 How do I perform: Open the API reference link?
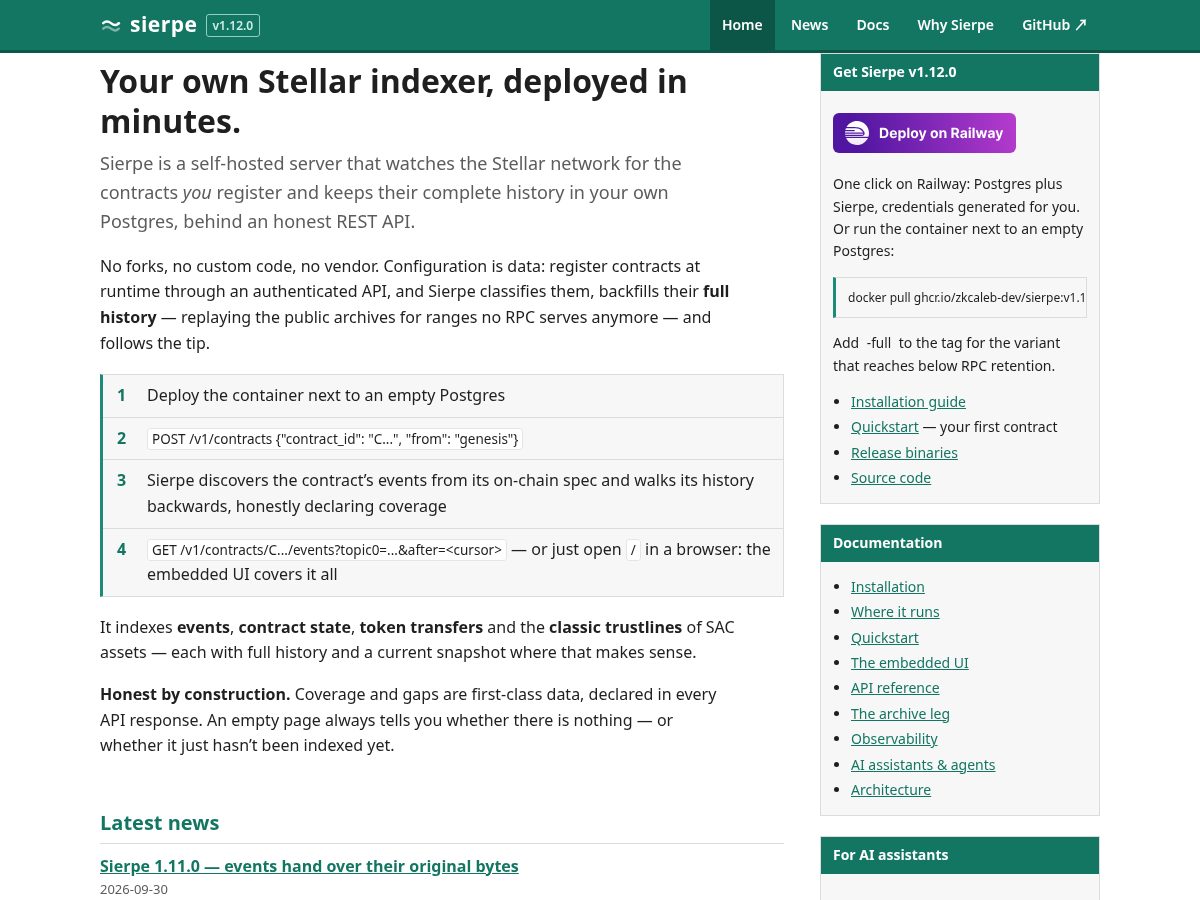click(895, 688)
